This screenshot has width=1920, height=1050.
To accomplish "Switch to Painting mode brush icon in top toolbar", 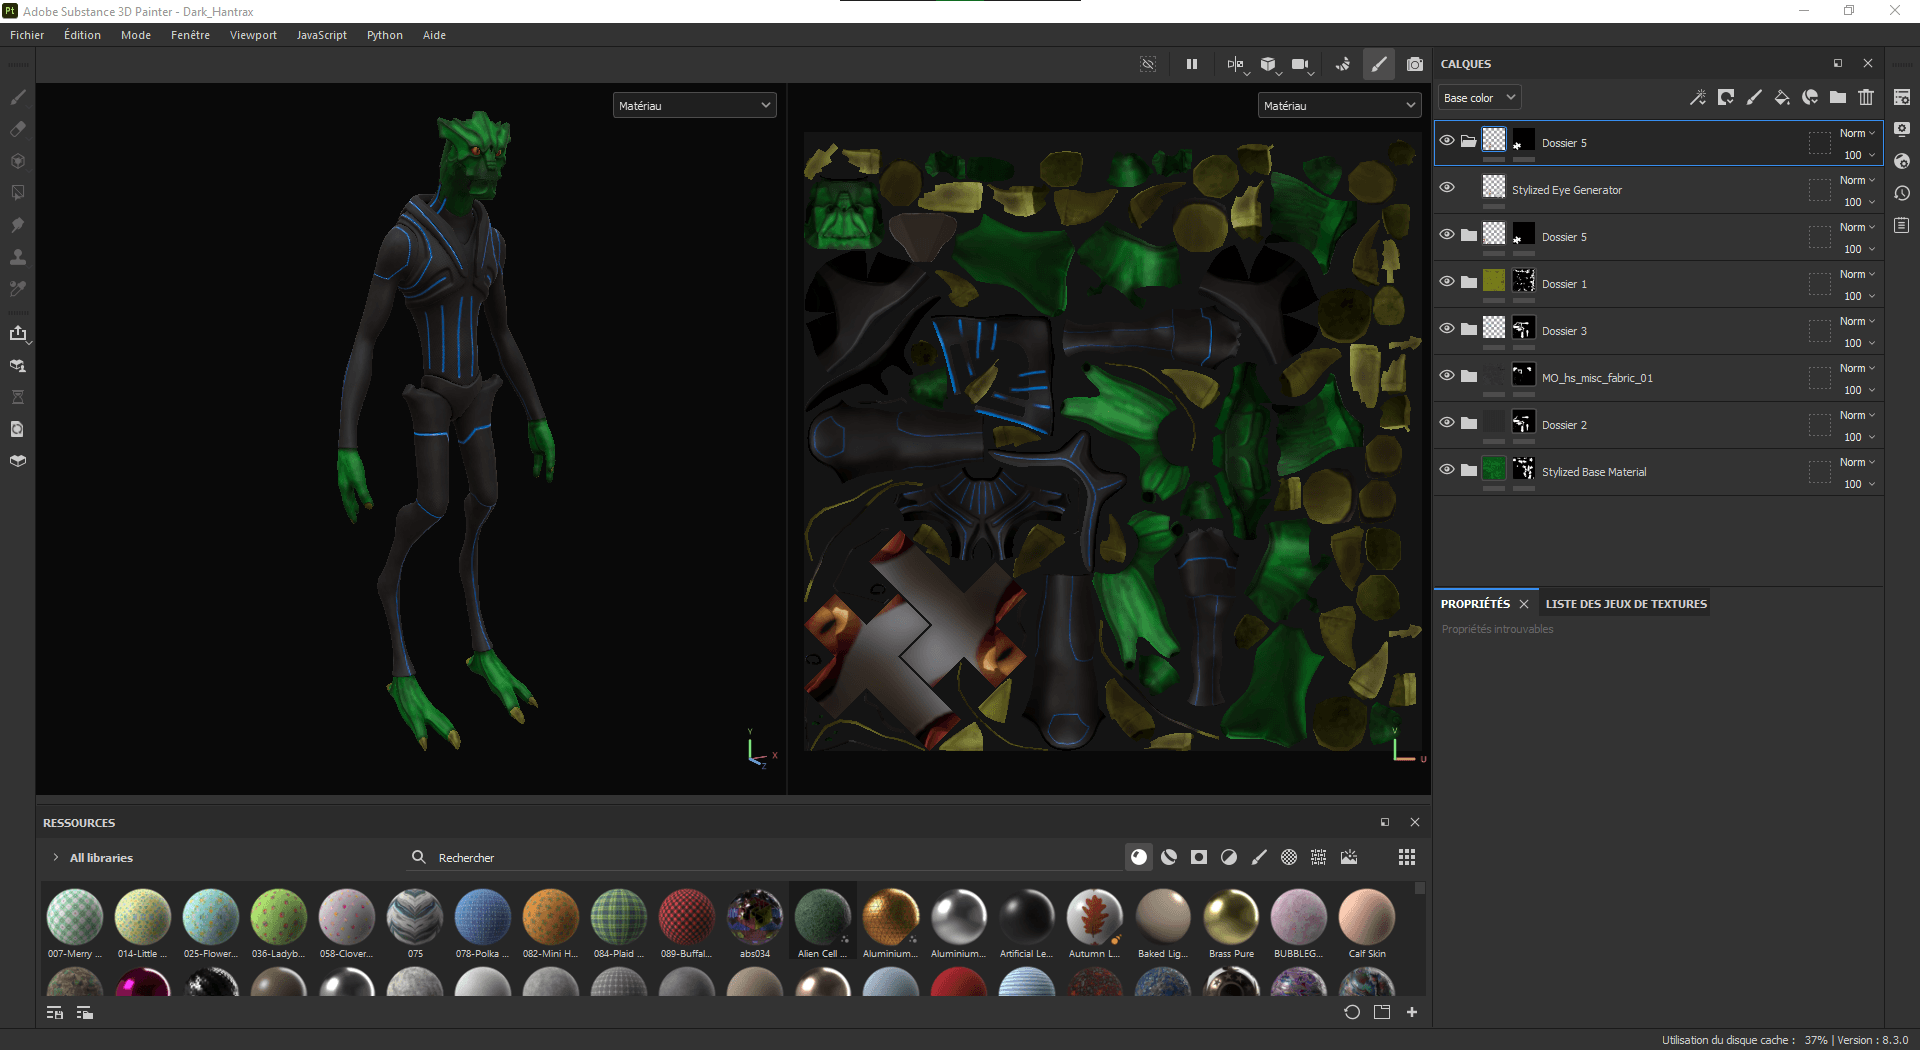I will tap(1379, 64).
